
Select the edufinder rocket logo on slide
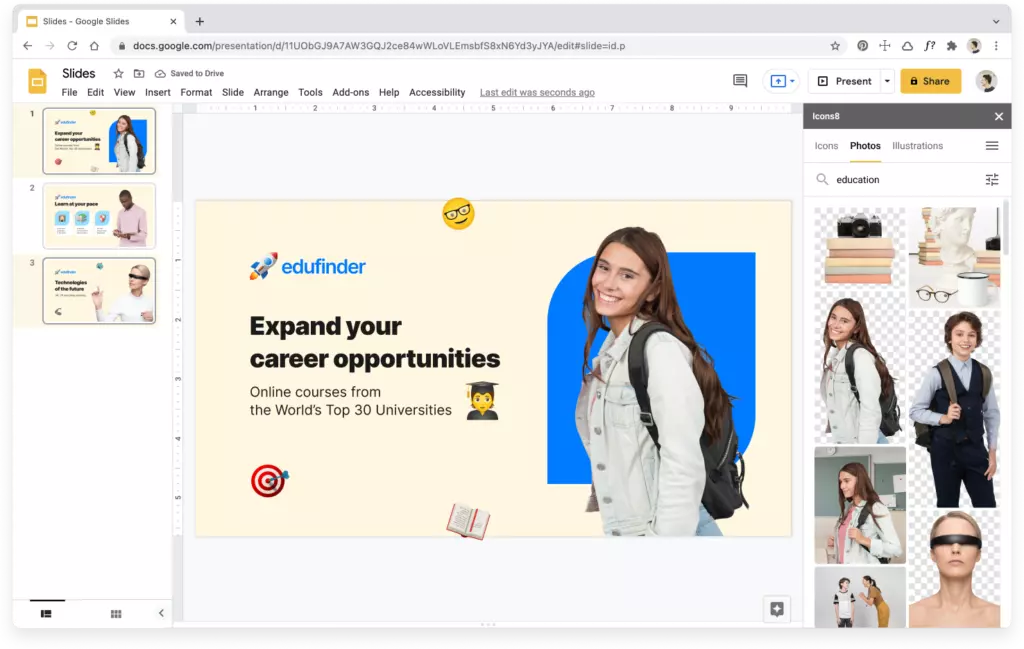[x=308, y=266]
